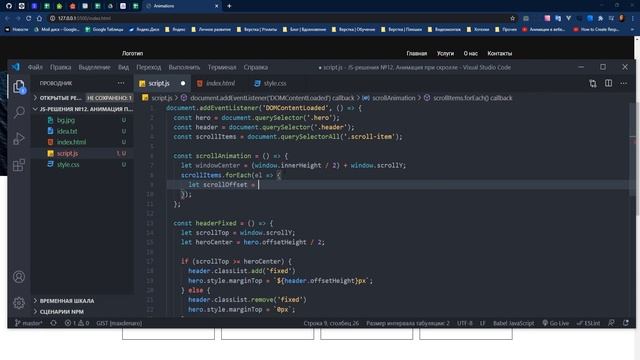Change LF end-of-line sequence

pyautogui.click(x=482, y=323)
